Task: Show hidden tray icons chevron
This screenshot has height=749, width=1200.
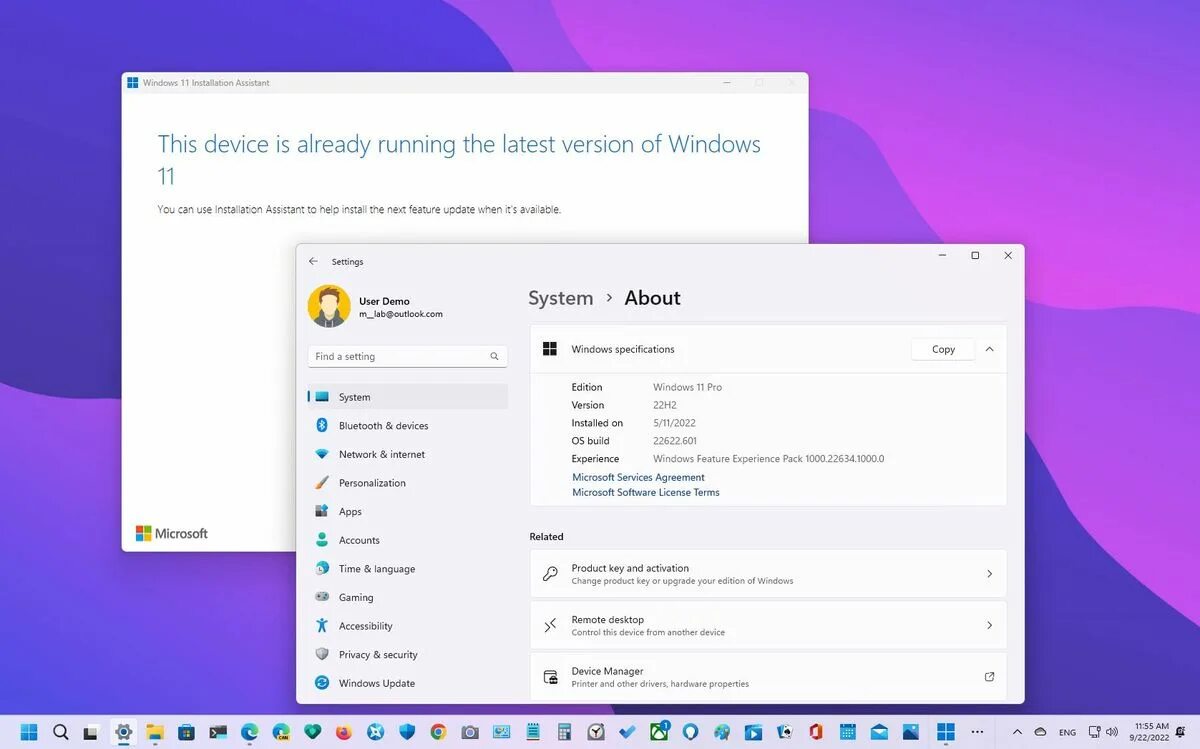Action: [x=1017, y=732]
